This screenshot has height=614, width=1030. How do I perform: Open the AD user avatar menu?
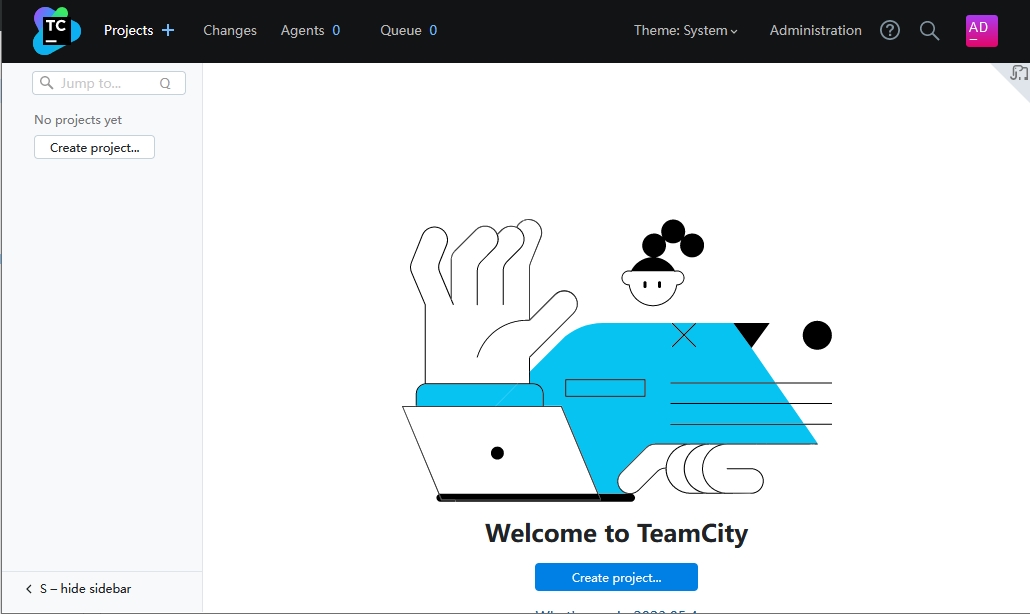(981, 30)
